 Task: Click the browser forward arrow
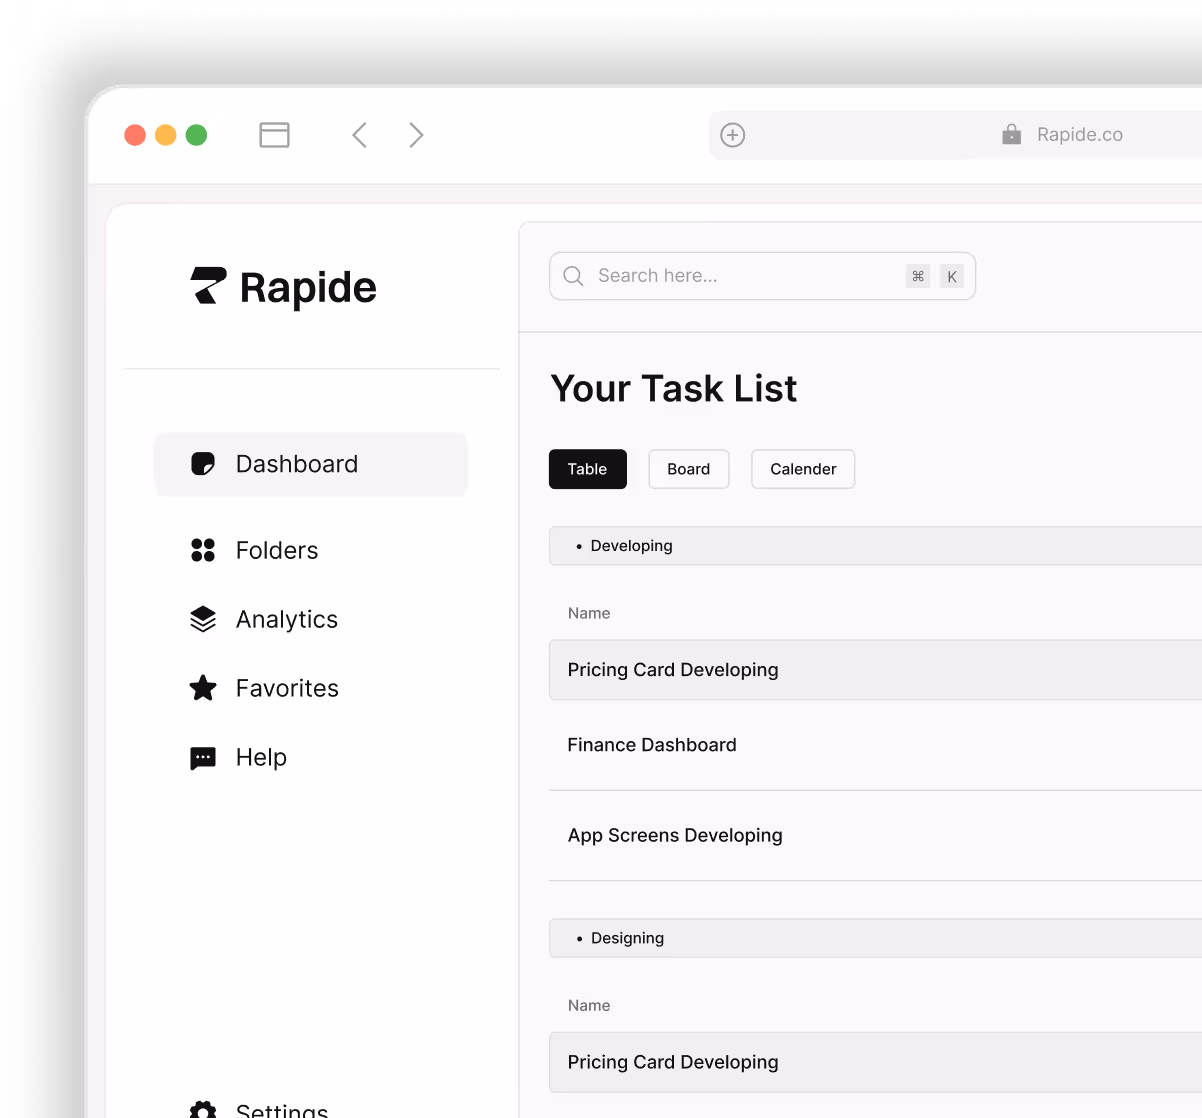pyautogui.click(x=416, y=134)
